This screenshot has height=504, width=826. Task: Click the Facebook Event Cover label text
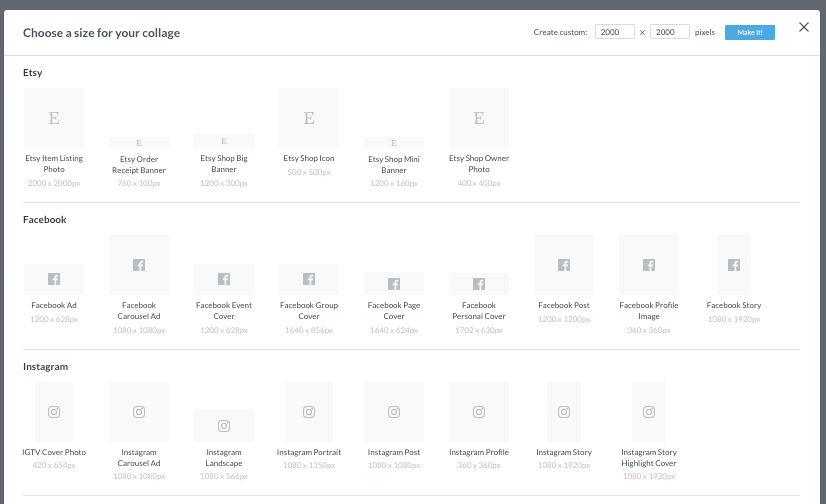coord(224,311)
